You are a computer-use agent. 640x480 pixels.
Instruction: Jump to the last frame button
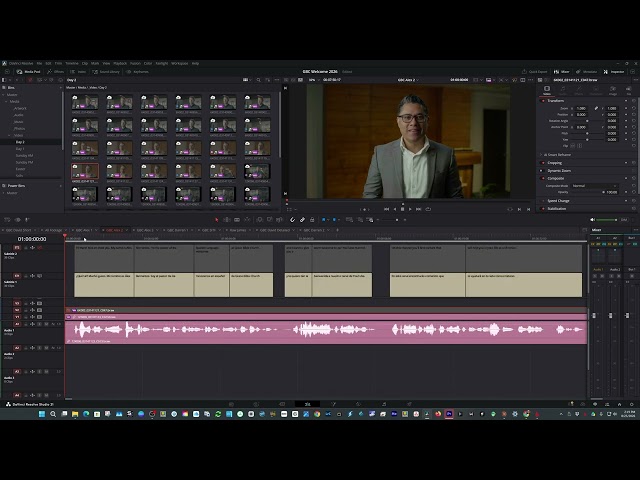point(418,209)
